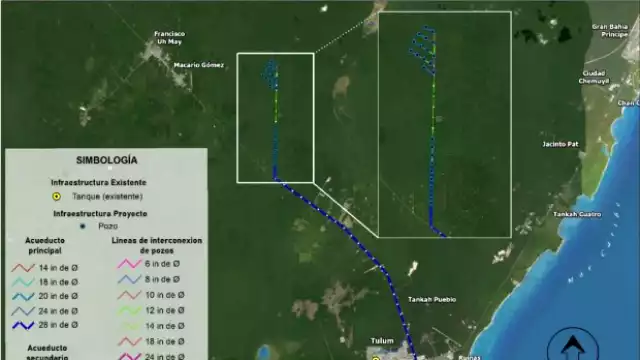
Task: Click the Lineas de interconexion de pozos heading
Action: click(157, 245)
